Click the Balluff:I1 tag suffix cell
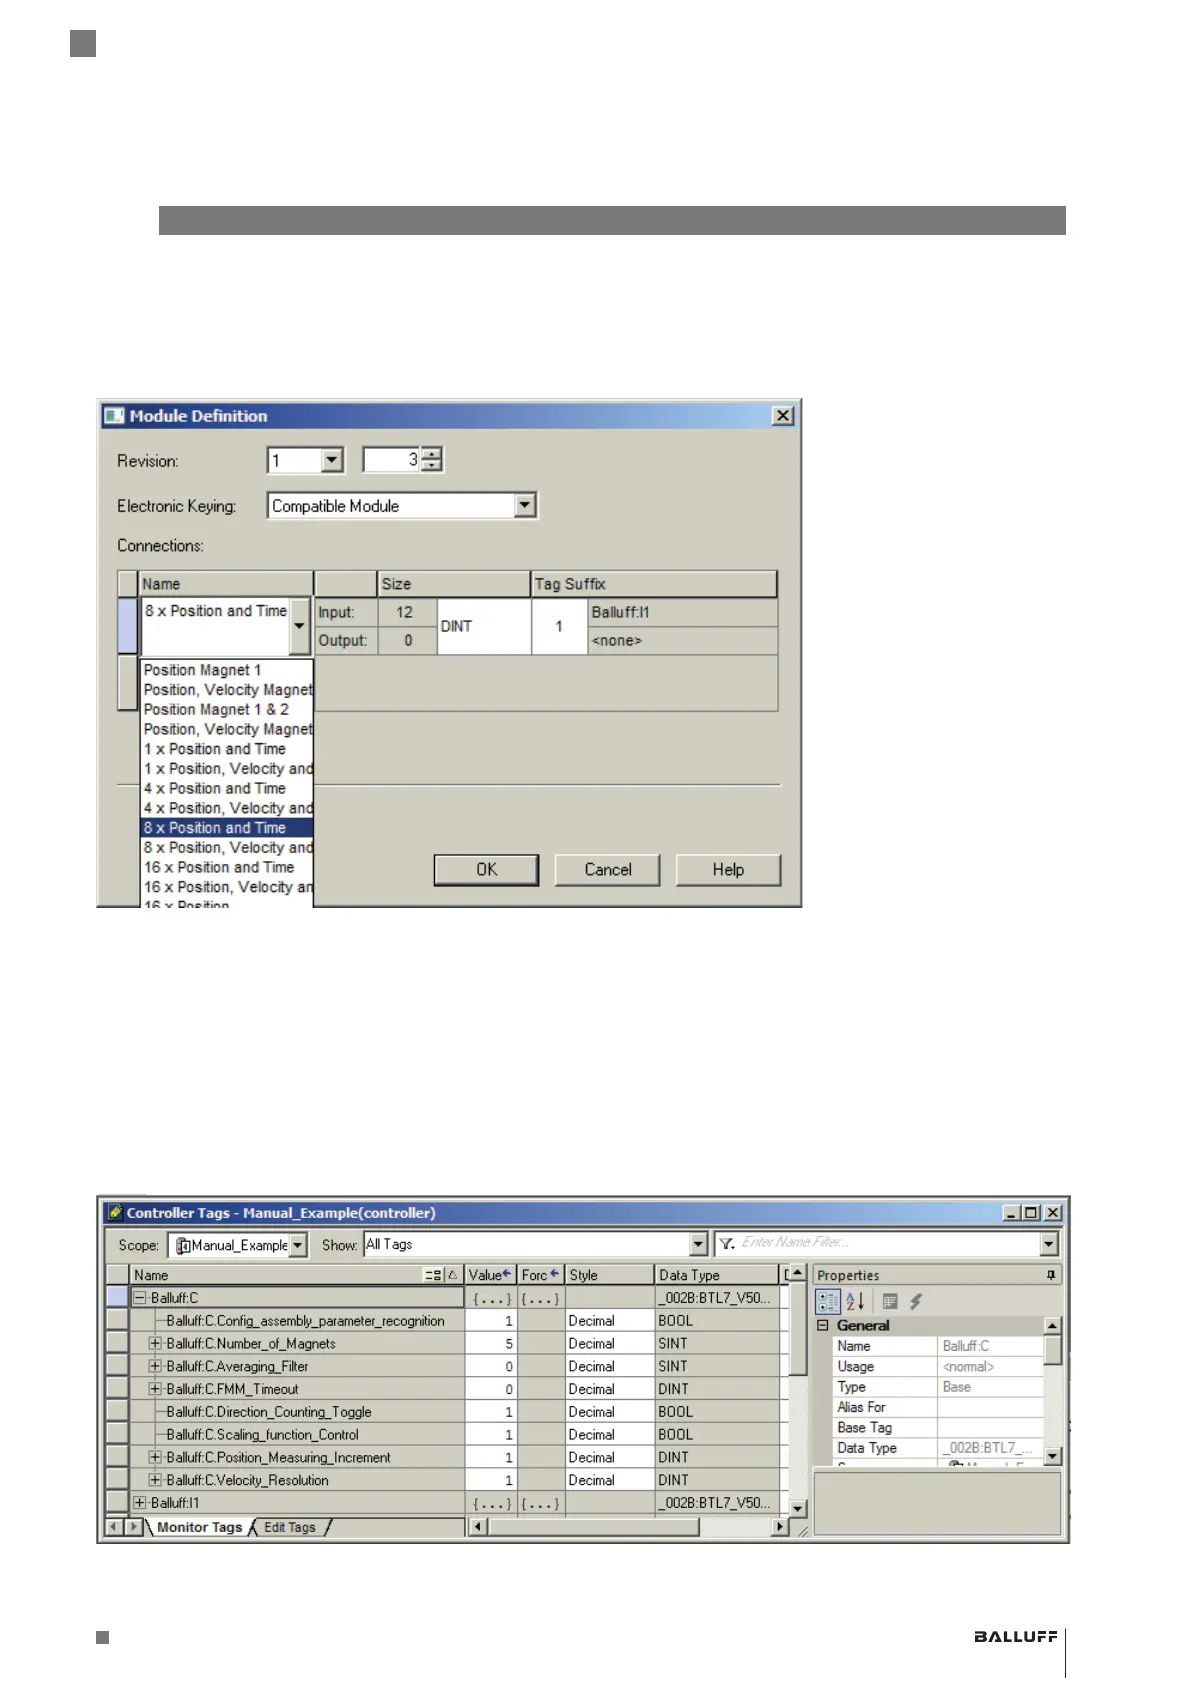 pos(683,612)
